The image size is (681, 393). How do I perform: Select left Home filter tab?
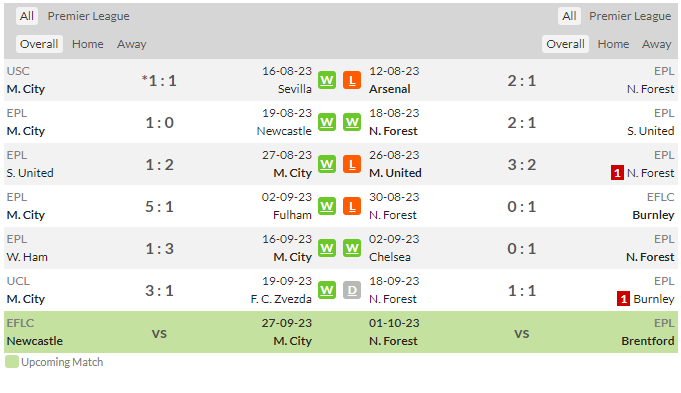(88, 44)
